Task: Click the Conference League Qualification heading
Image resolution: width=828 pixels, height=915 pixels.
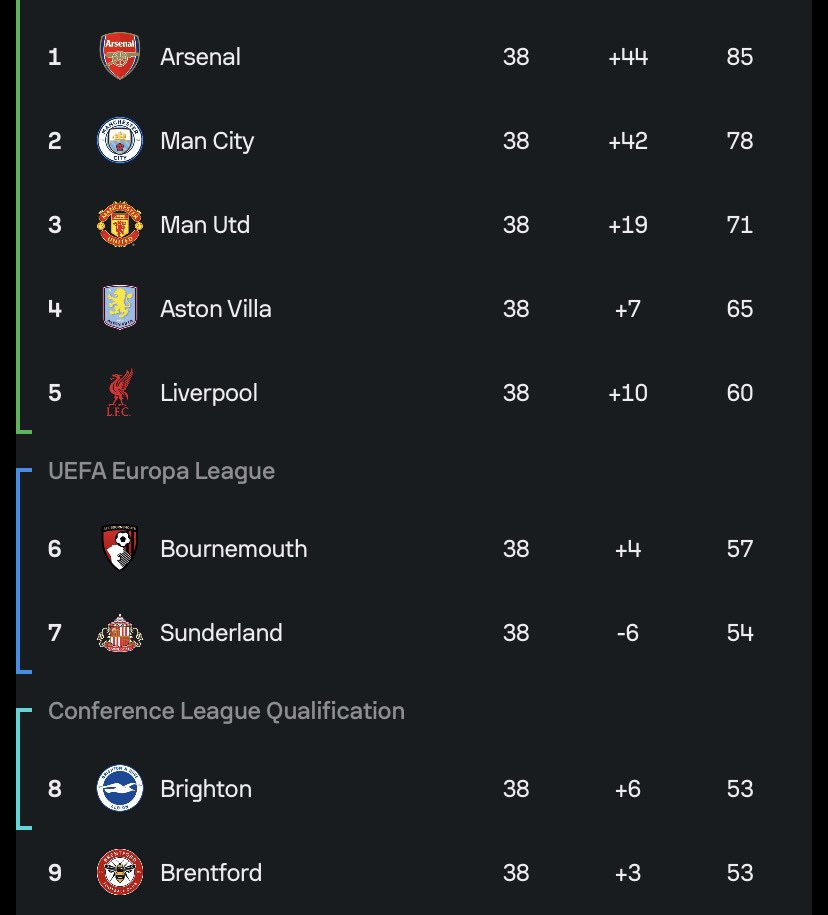Action: coord(226,711)
